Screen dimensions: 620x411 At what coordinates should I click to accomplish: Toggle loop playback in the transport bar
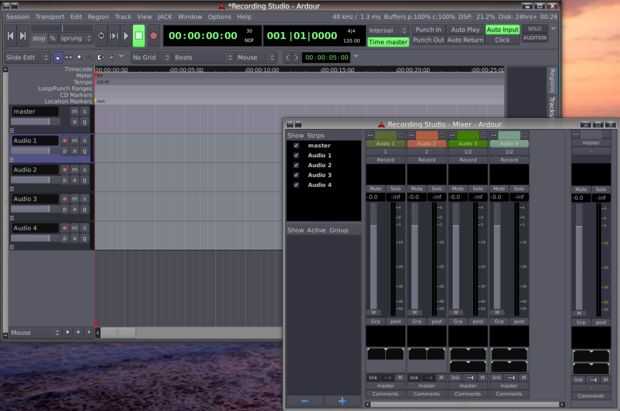pyautogui.click(x=101, y=36)
